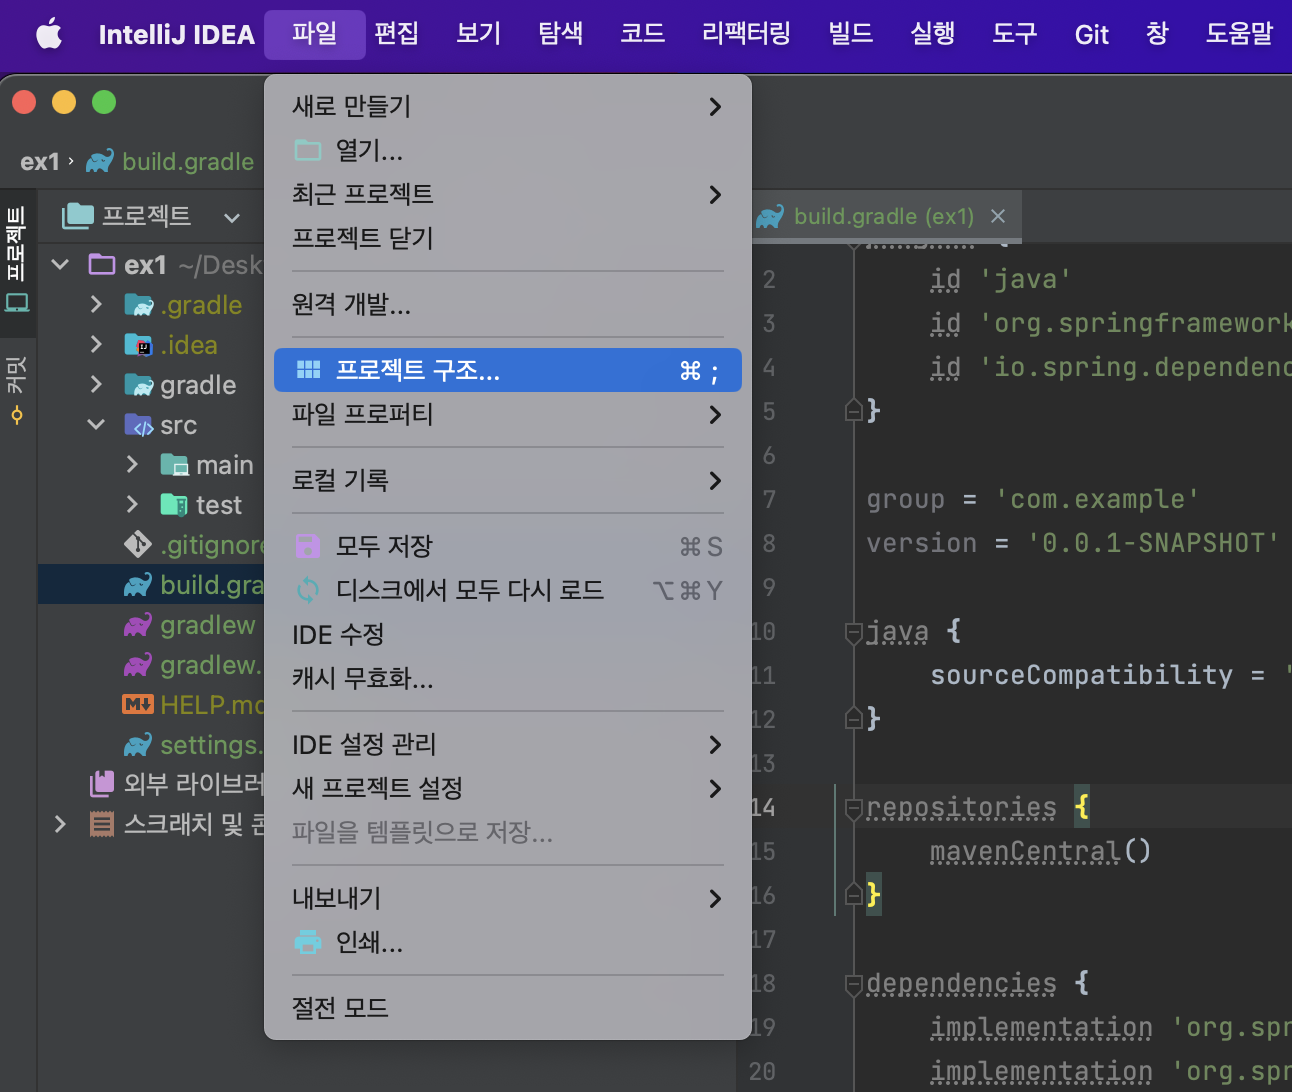Expand the 로컬 기록 submenu

(508, 480)
